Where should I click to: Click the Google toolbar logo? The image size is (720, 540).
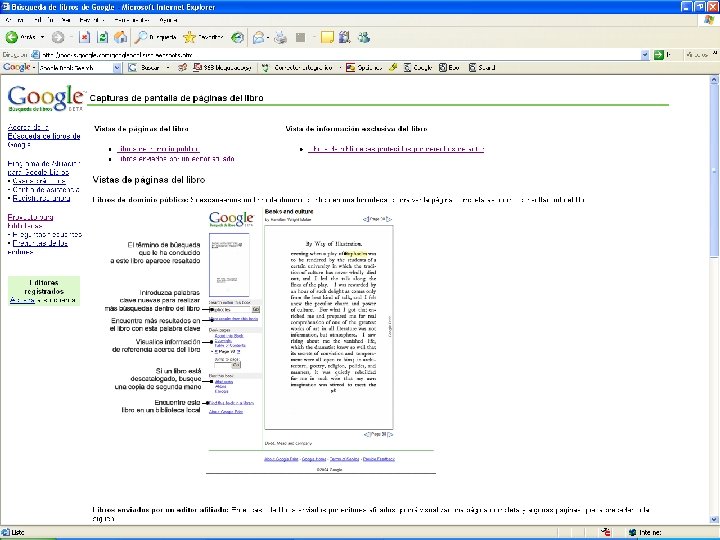17,68
